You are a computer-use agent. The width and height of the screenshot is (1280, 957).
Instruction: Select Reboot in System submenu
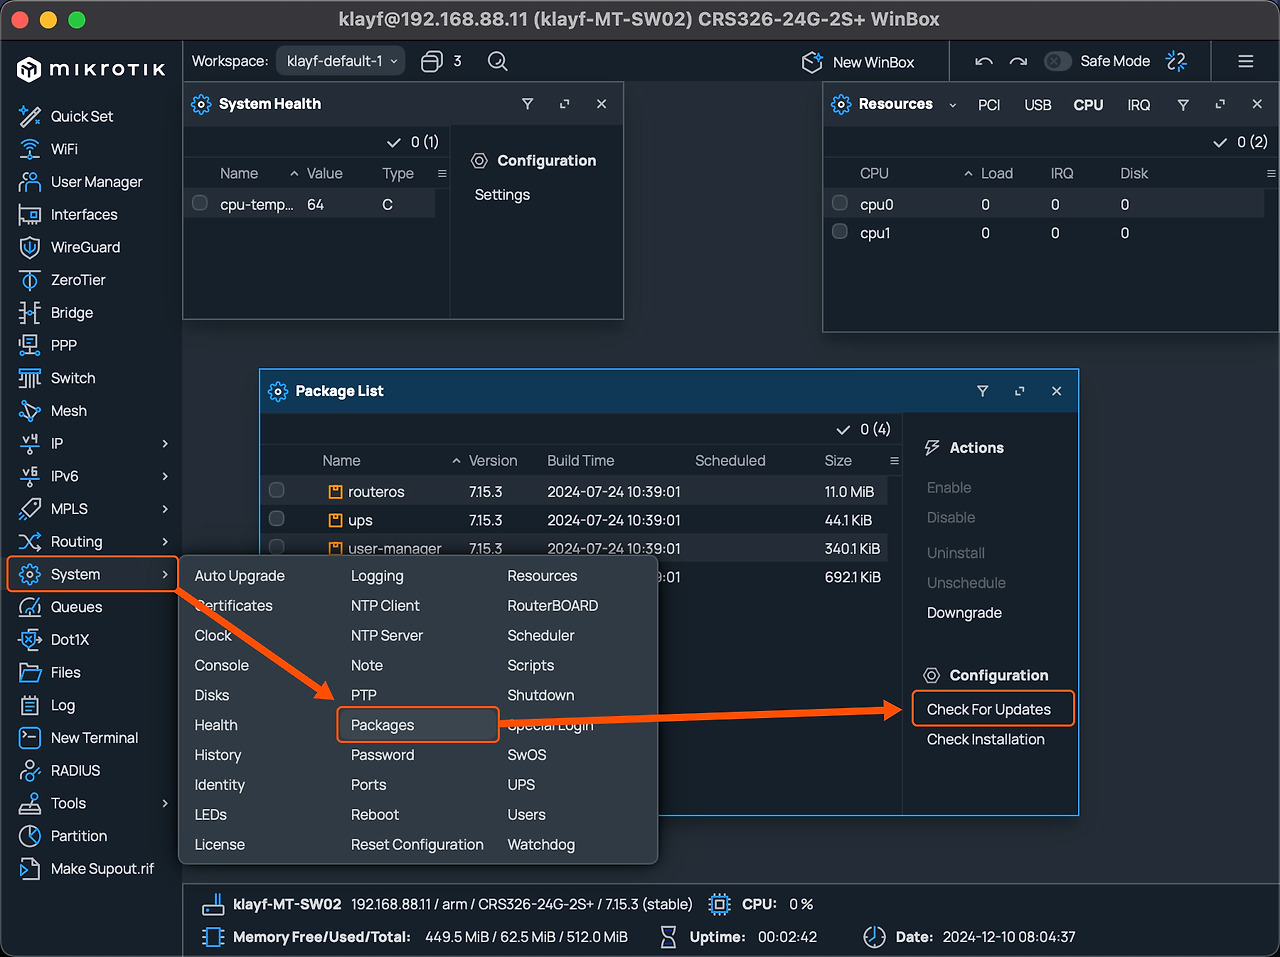pos(375,815)
